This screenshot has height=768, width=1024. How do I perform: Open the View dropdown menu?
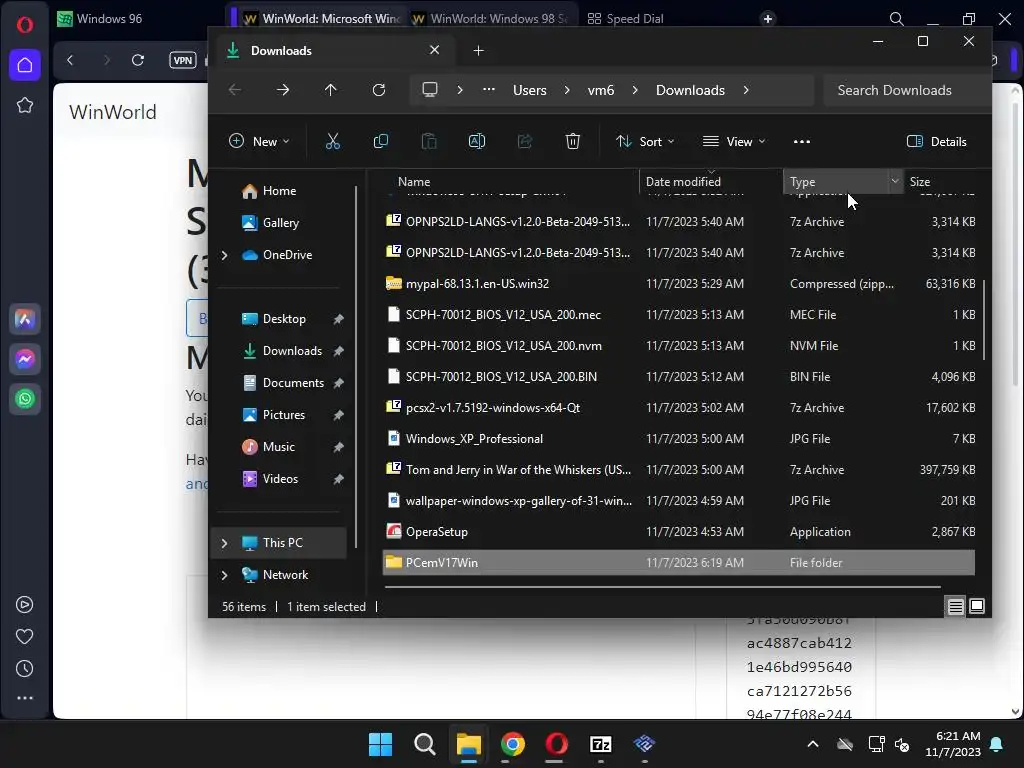[x=733, y=142]
